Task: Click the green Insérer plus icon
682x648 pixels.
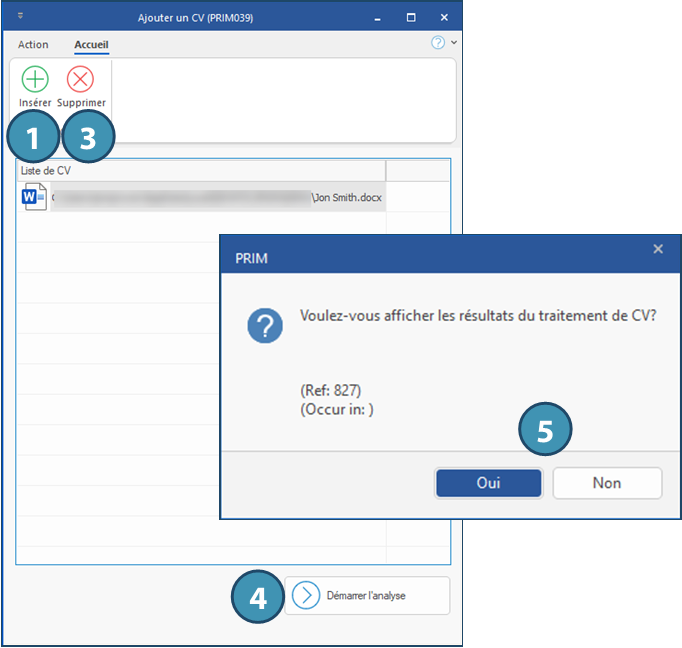Action: click(35, 80)
